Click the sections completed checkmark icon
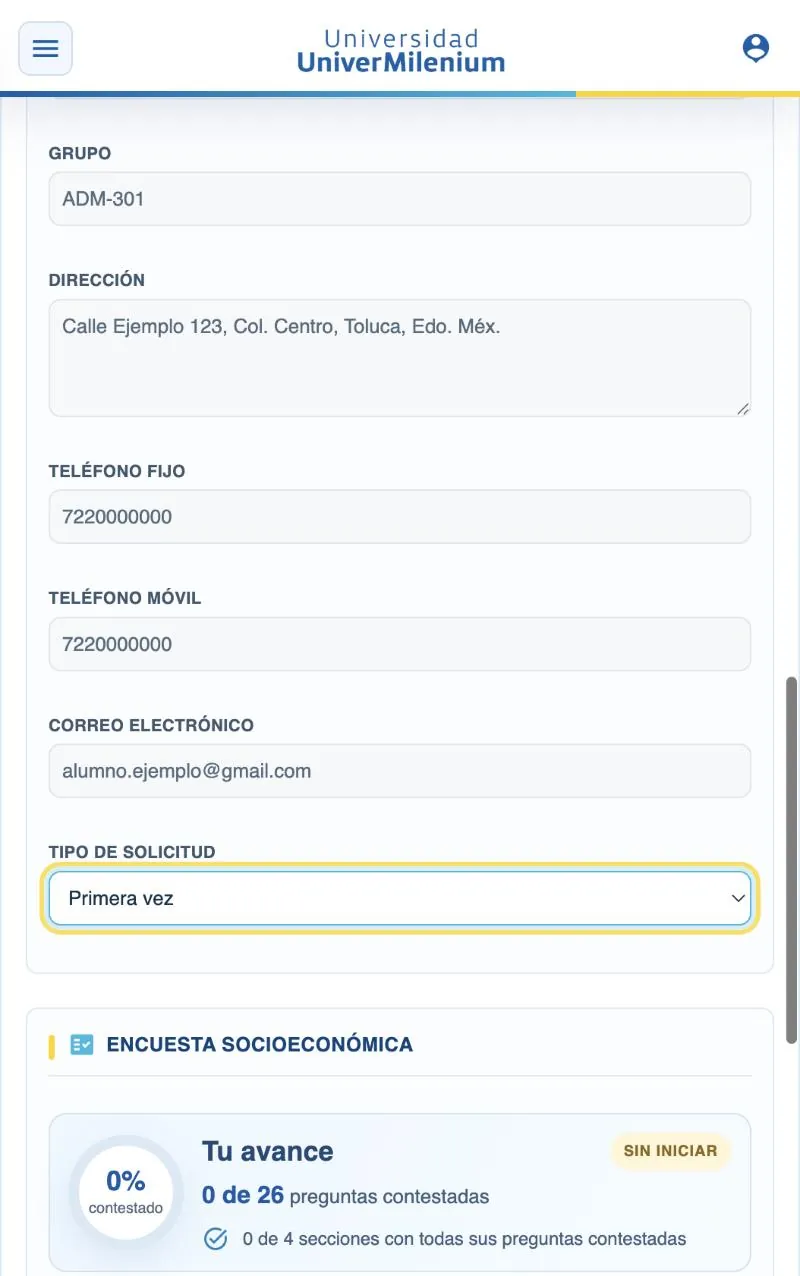The height and width of the screenshot is (1276, 800). [x=216, y=1239]
